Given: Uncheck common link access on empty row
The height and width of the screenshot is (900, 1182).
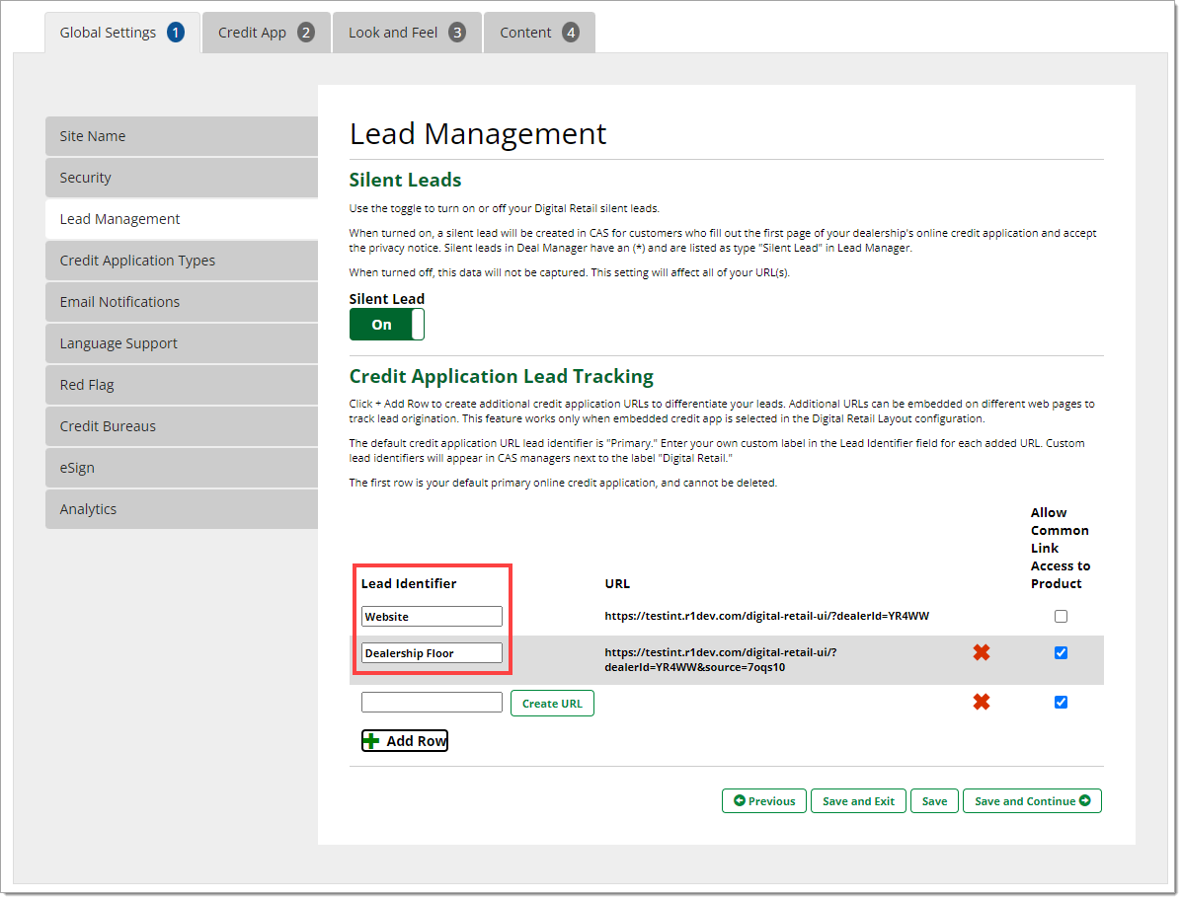Looking at the screenshot, I should (1060, 702).
